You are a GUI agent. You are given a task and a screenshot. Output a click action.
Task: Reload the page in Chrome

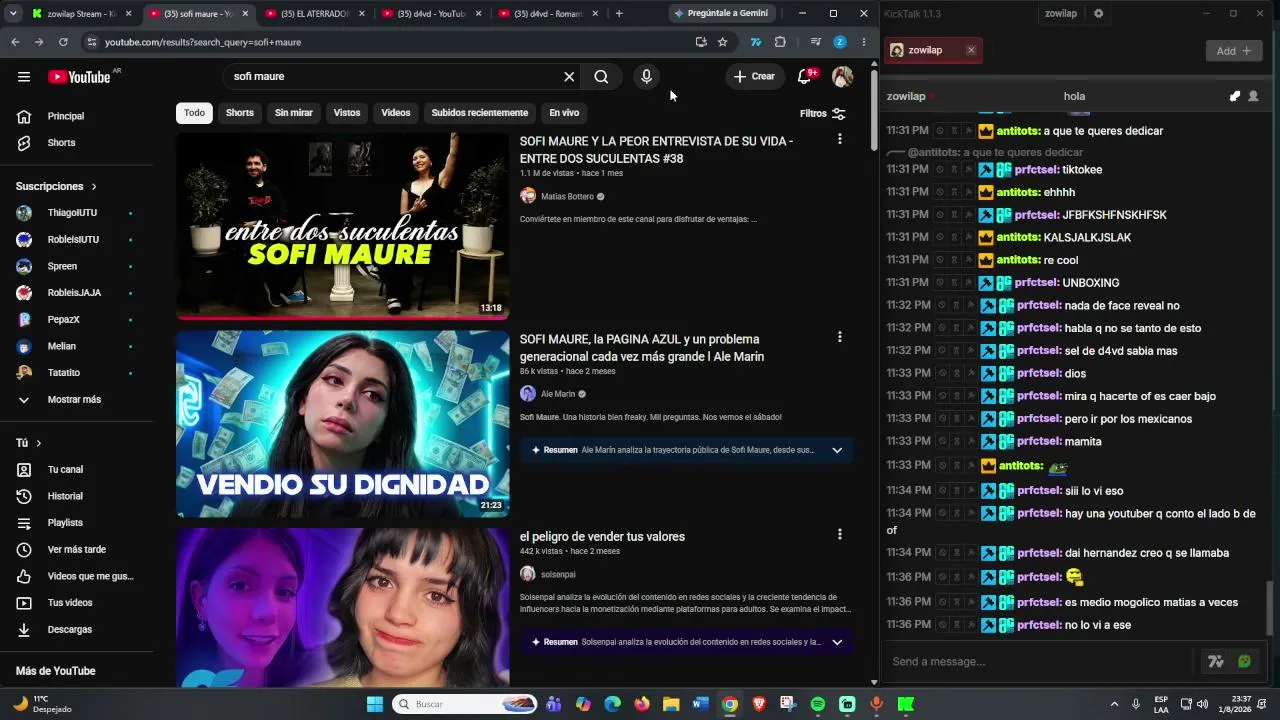pyautogui.click(x=63, y=42)
